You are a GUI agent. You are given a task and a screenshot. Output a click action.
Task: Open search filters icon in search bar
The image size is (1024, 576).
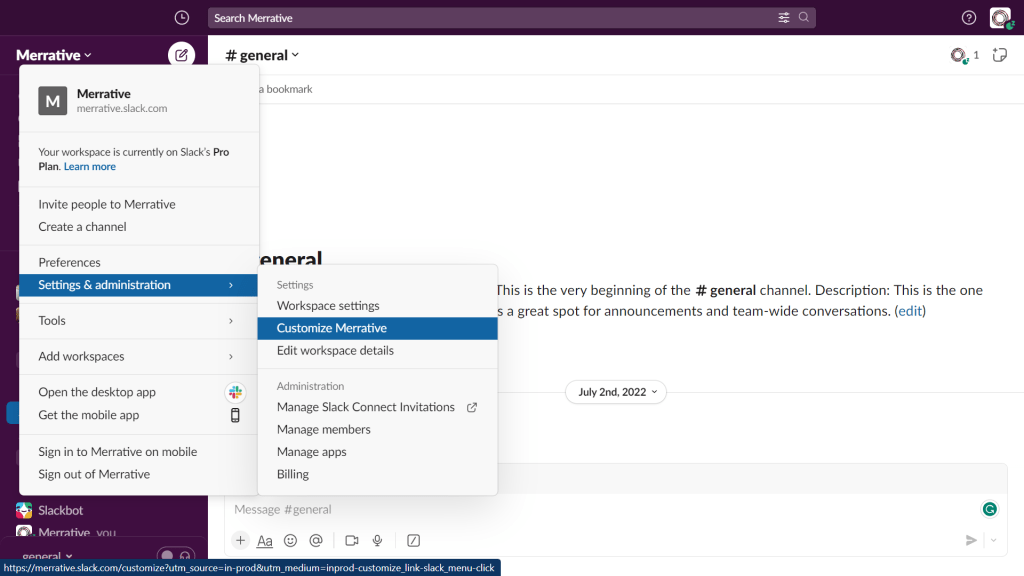click(784, 17)
